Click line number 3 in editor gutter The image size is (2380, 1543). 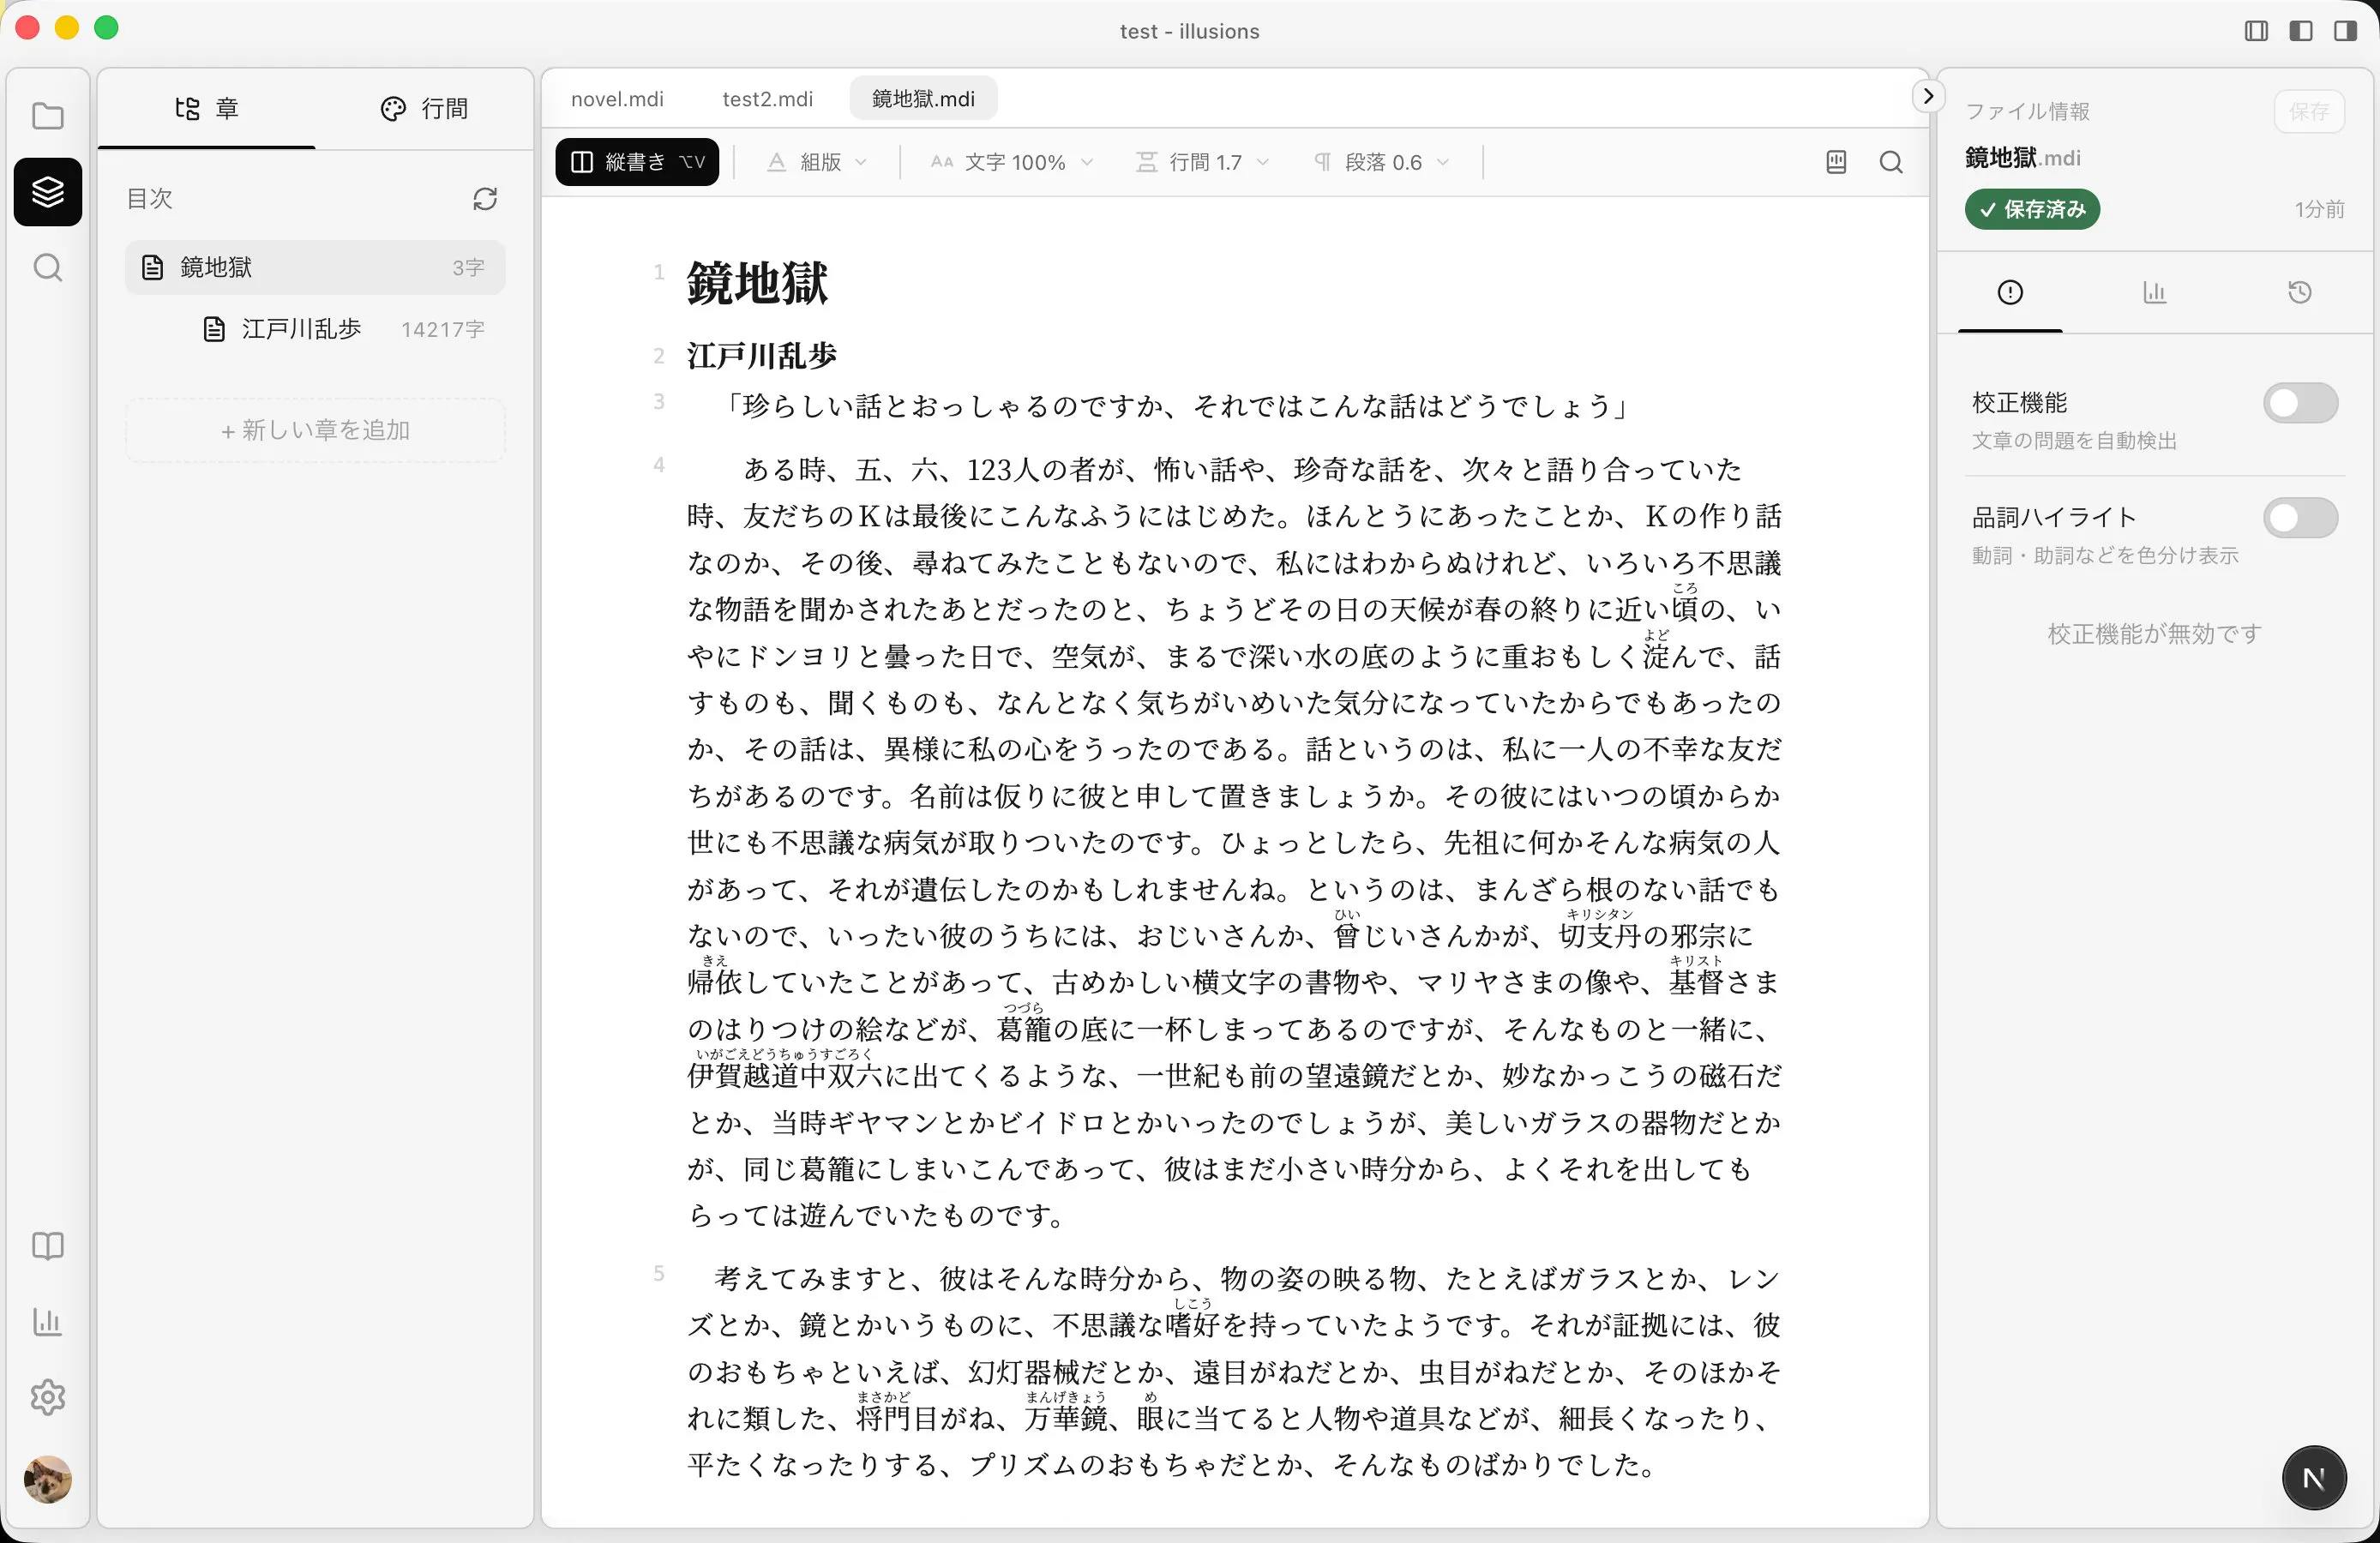[659, 402]
